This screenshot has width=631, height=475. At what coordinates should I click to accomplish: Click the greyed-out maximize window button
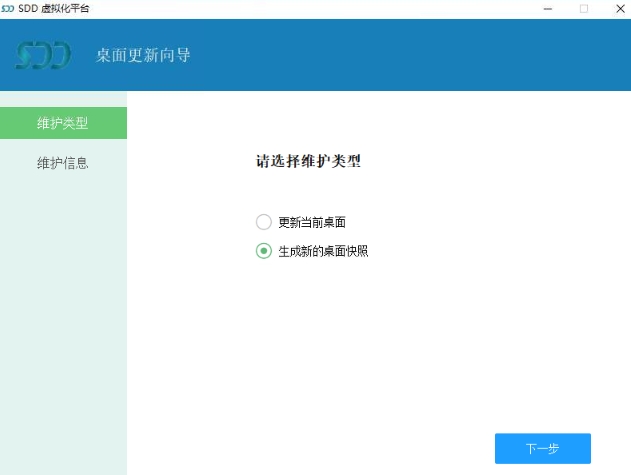pyautogui.click(x=584, y=8)
